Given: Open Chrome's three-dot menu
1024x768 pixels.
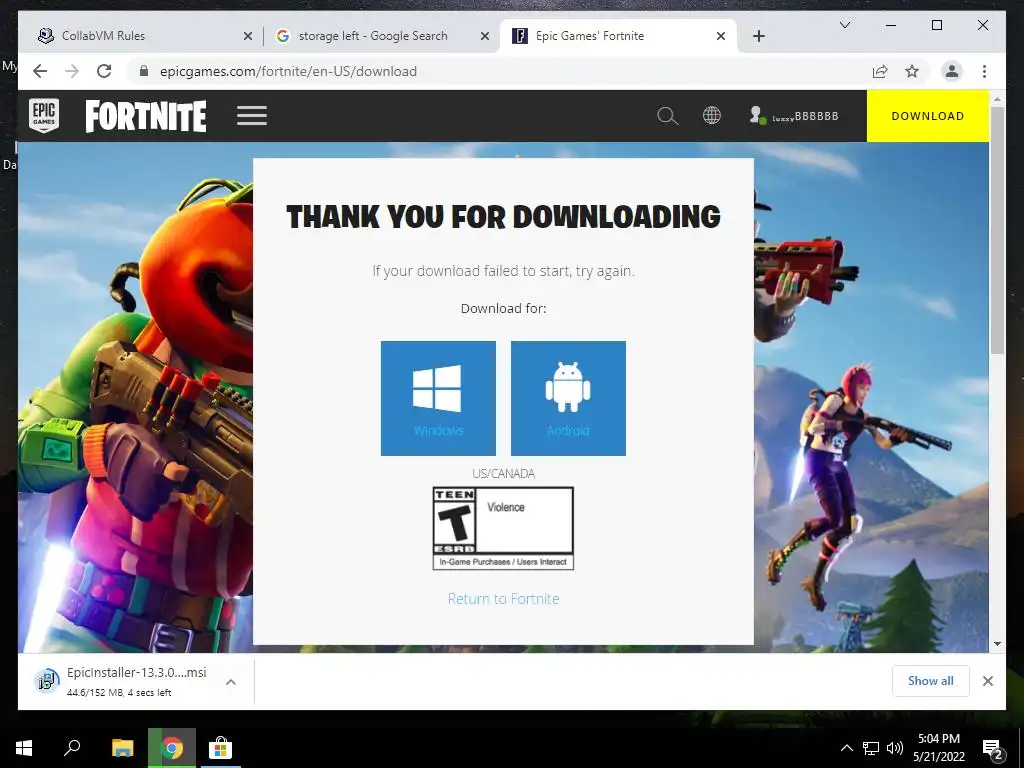Looking at the screenshot, I should click(984, 71).
